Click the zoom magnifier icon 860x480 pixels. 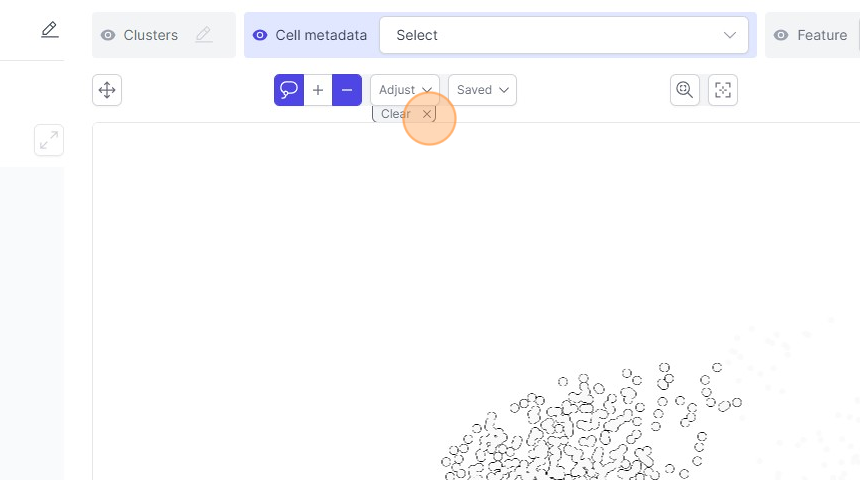(685, 90)
